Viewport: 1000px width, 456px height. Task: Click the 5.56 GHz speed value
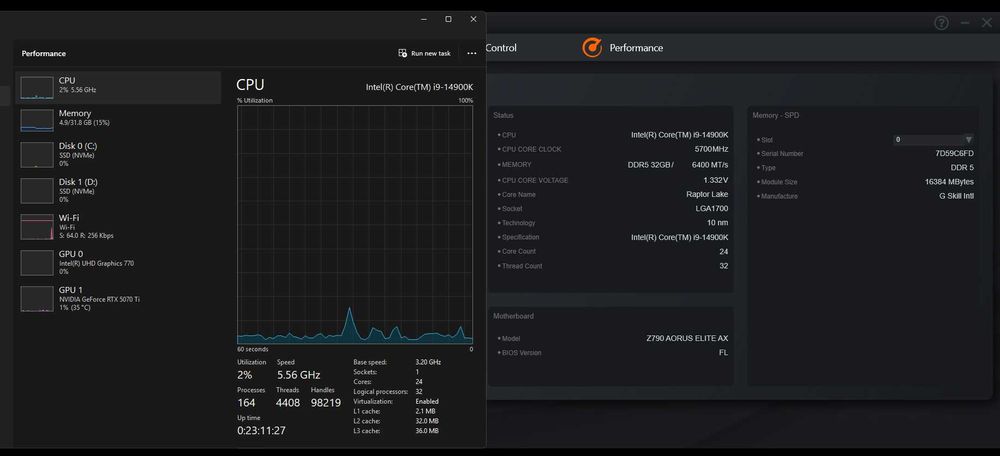(x=298, y=375)
